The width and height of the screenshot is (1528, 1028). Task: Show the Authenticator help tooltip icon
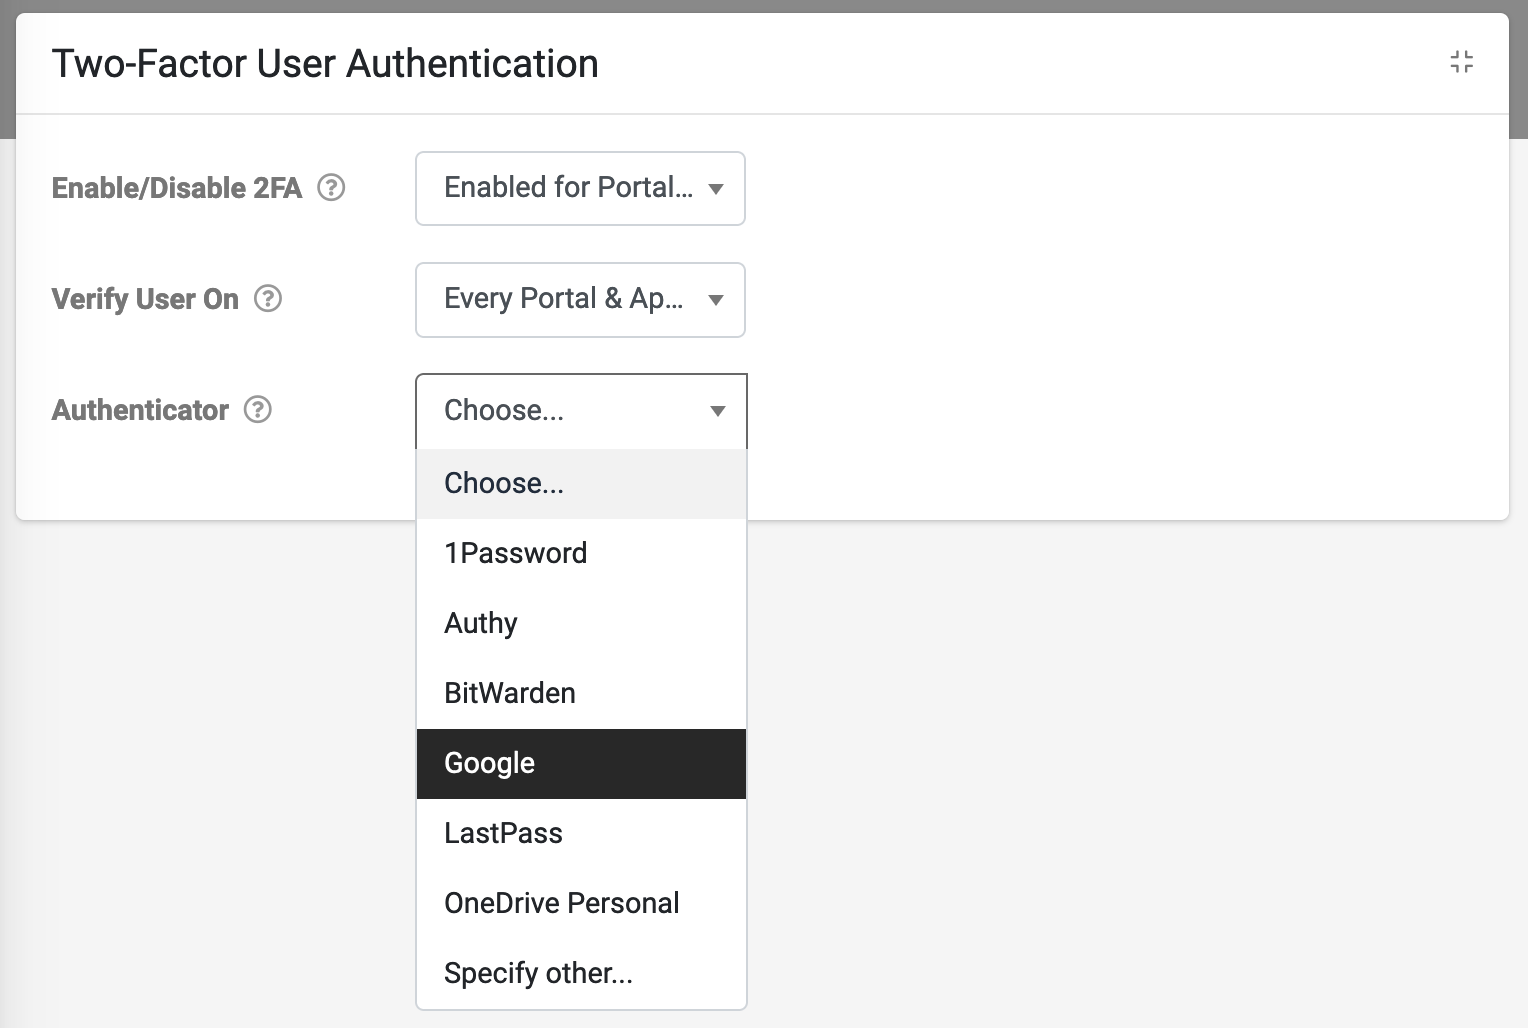click(x=258, y=409)
